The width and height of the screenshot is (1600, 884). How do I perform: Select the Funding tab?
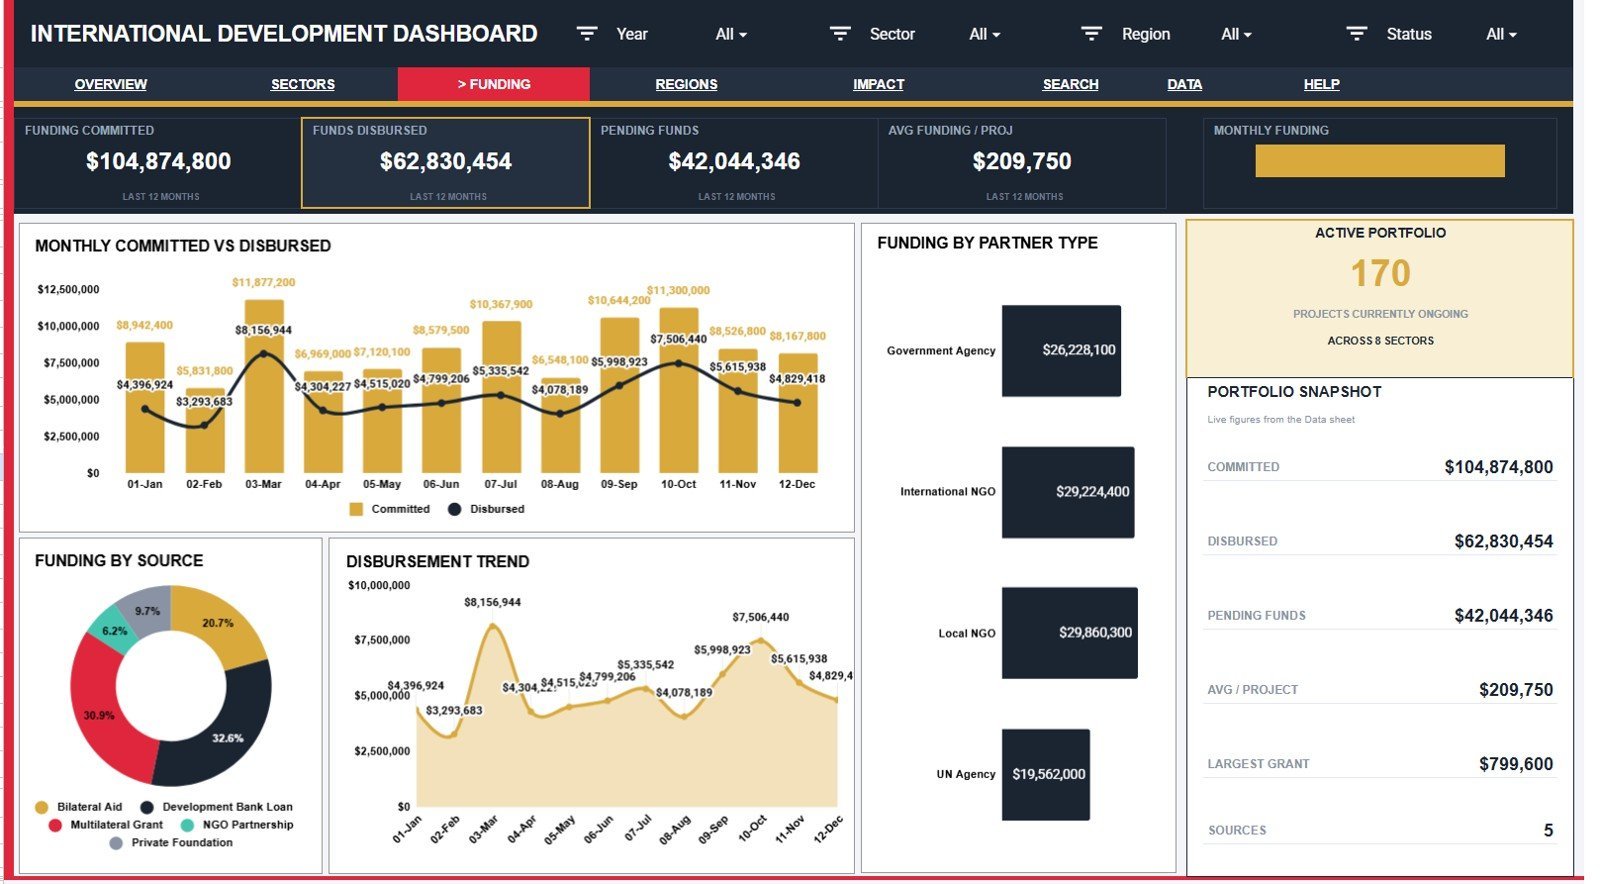[494, 84]
